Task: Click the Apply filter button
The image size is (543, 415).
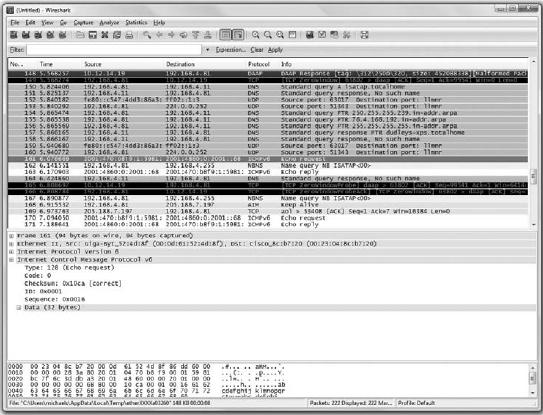Action: (x=275, y=50)
